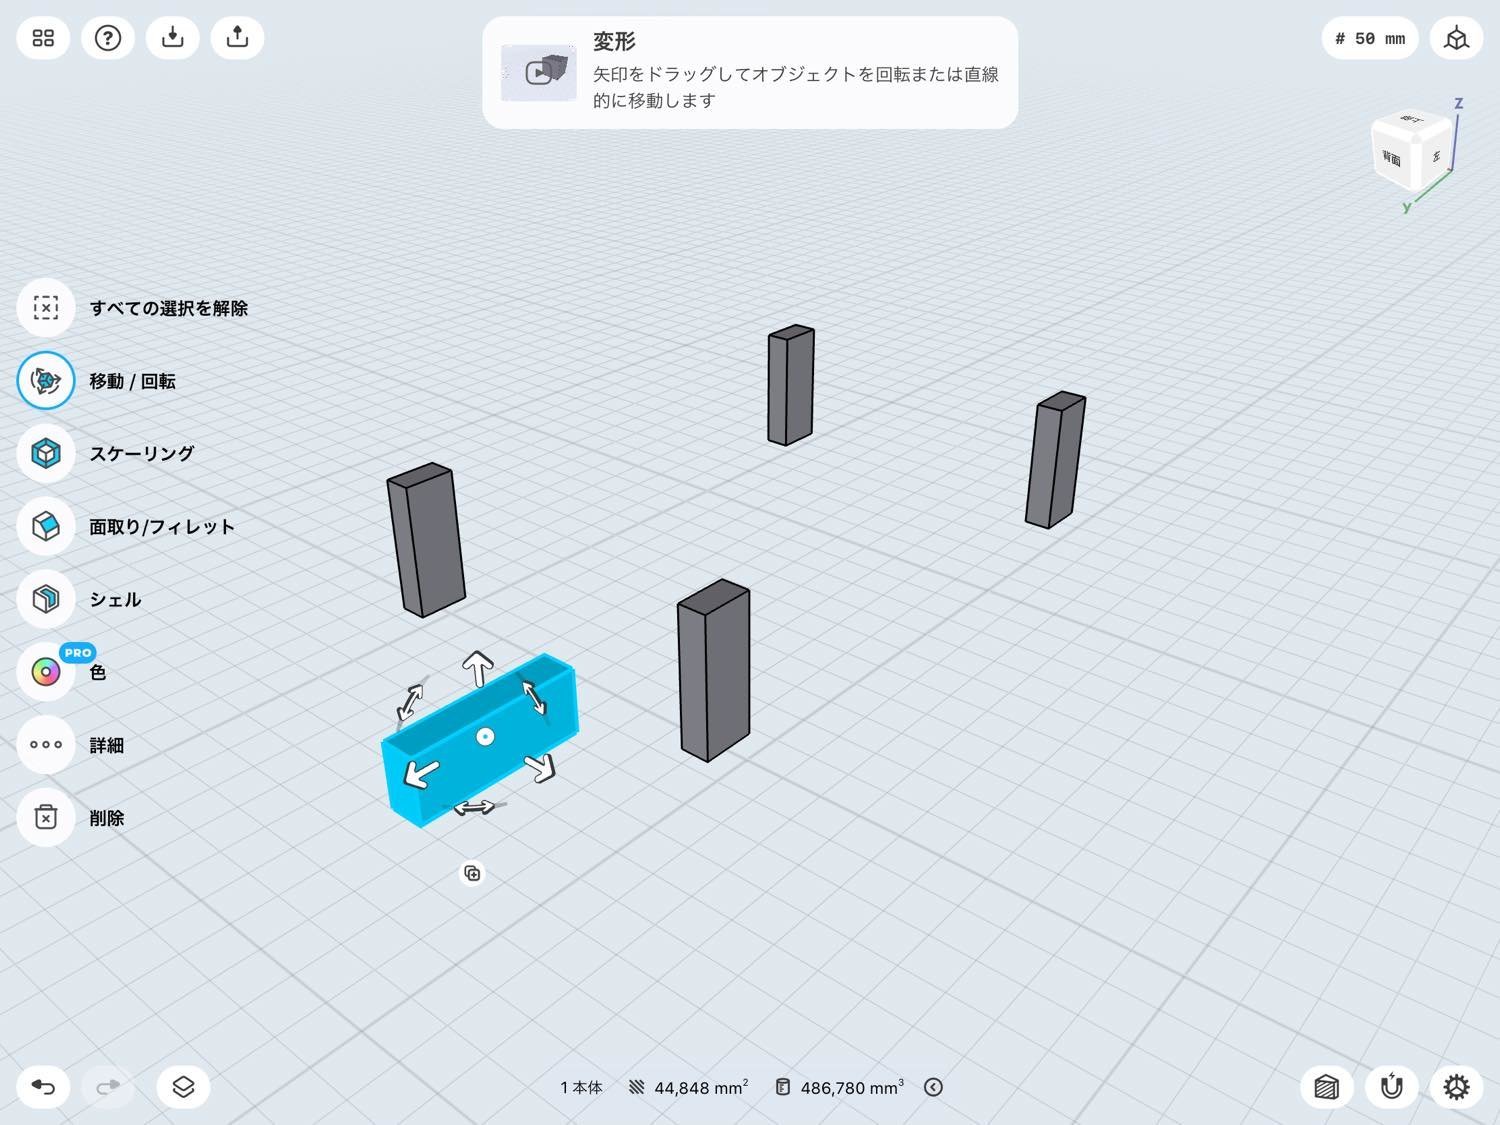This screenshot has height=1125, width=1500.
Task: Click the right-pointing move arrow on blue box
Action: click(541, 767)
